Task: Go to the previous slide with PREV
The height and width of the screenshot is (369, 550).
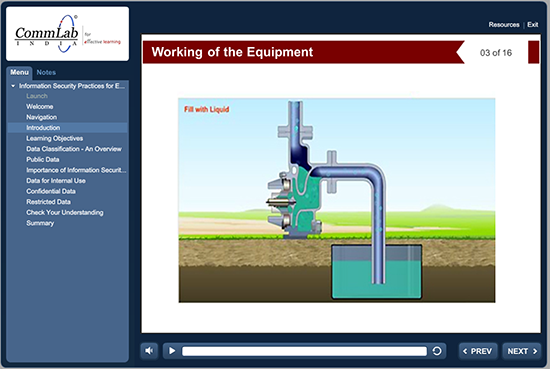Action: [x=478, y=351]
